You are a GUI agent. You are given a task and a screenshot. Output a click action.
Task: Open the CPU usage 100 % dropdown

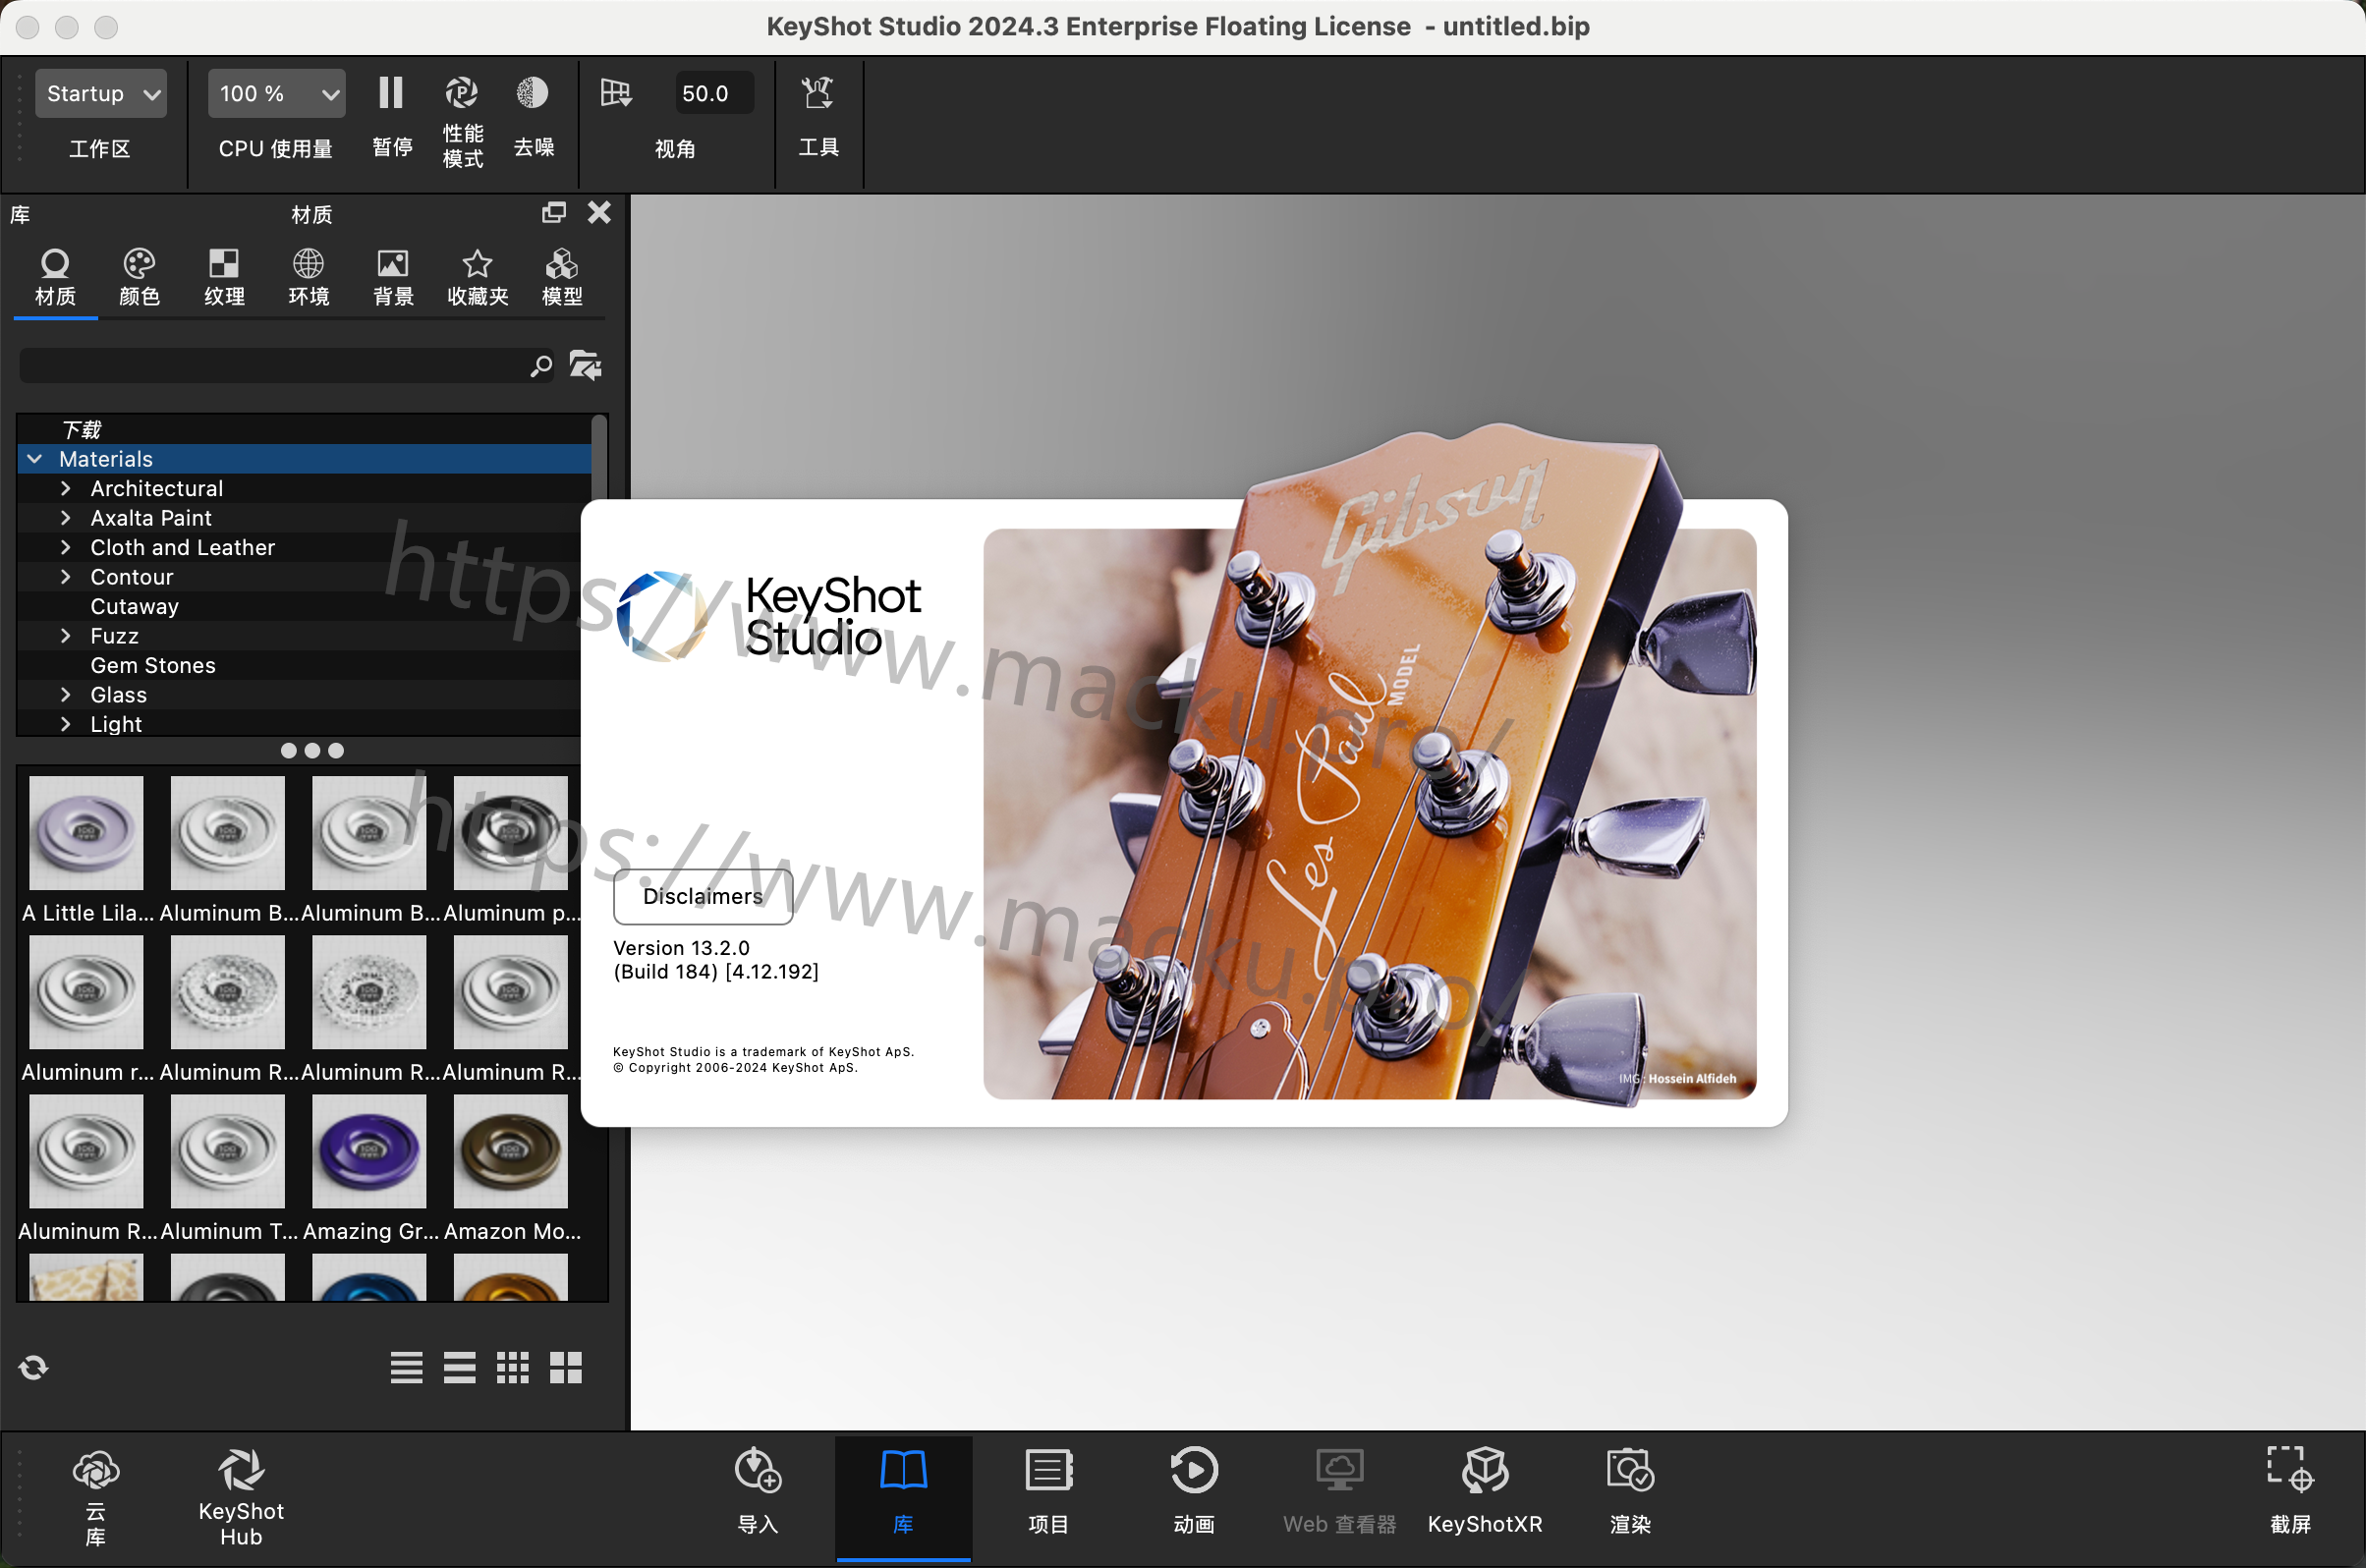pyautogui.click(x=277, y=94)
